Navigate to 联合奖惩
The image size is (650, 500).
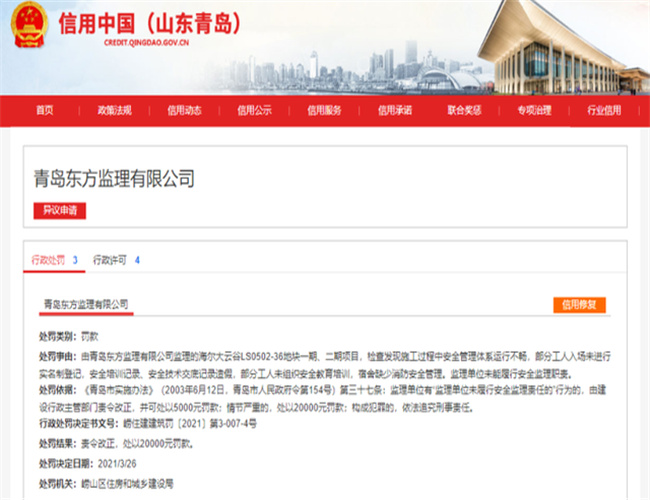coord(464,110)
